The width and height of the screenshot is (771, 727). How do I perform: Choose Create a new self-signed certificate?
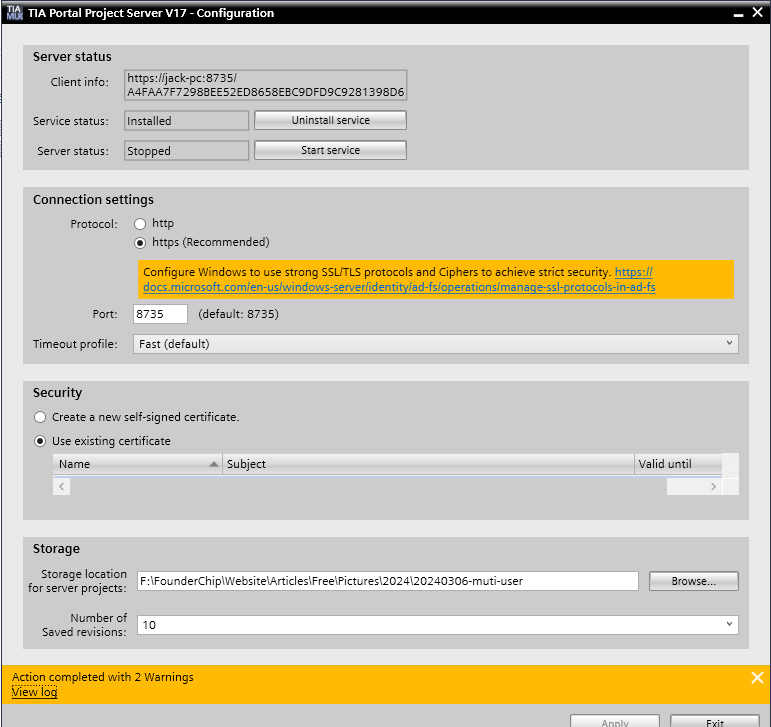tap(40, 417)
